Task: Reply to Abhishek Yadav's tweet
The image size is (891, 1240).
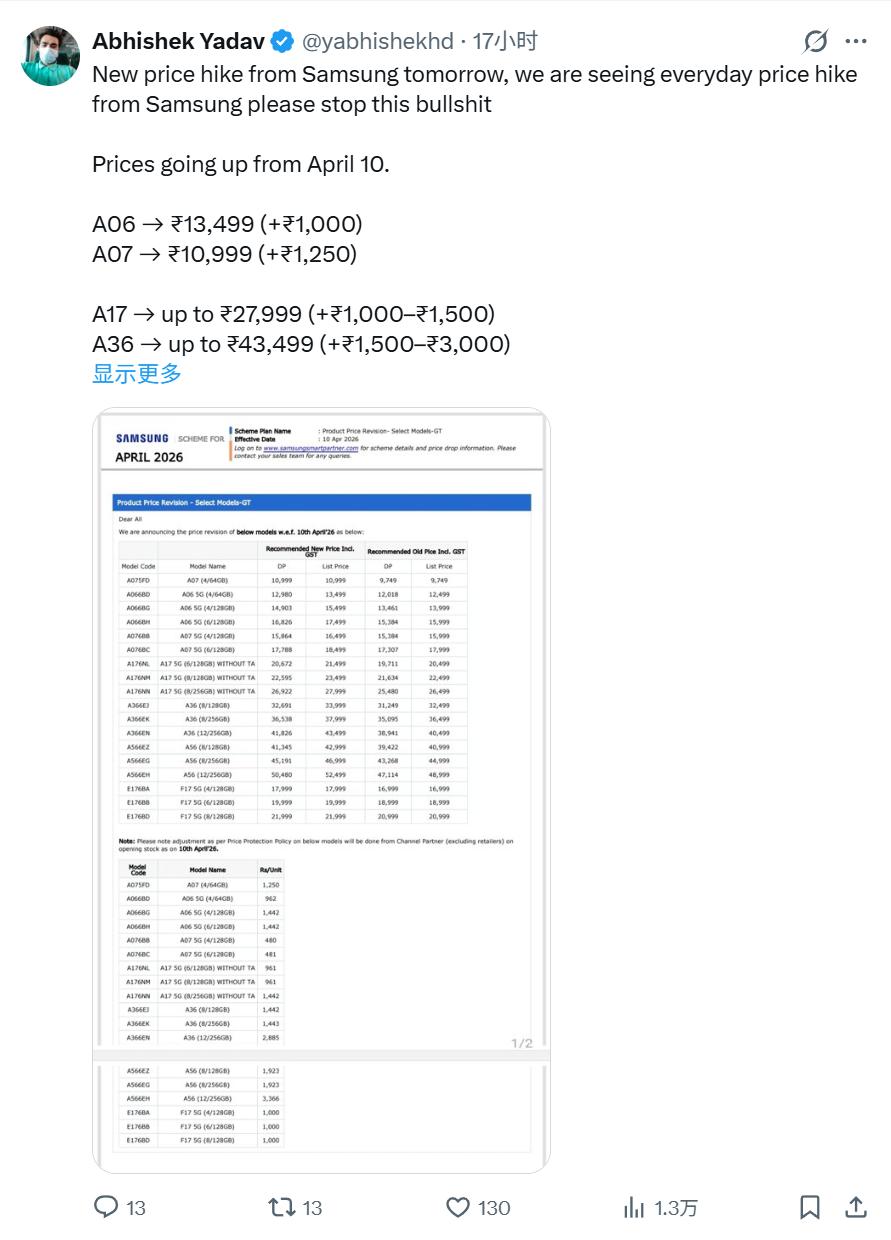Action: click(x=107, y=1207)
